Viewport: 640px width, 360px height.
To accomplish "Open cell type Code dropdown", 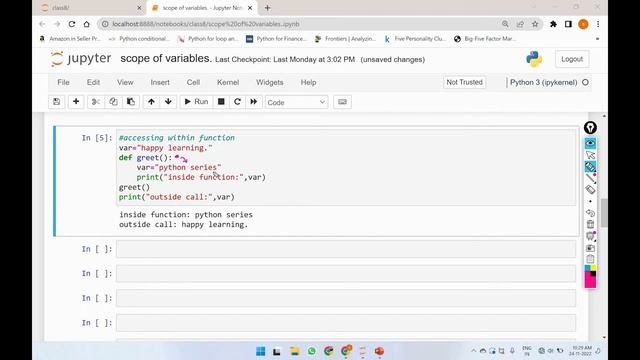I will tap(296, 102).
